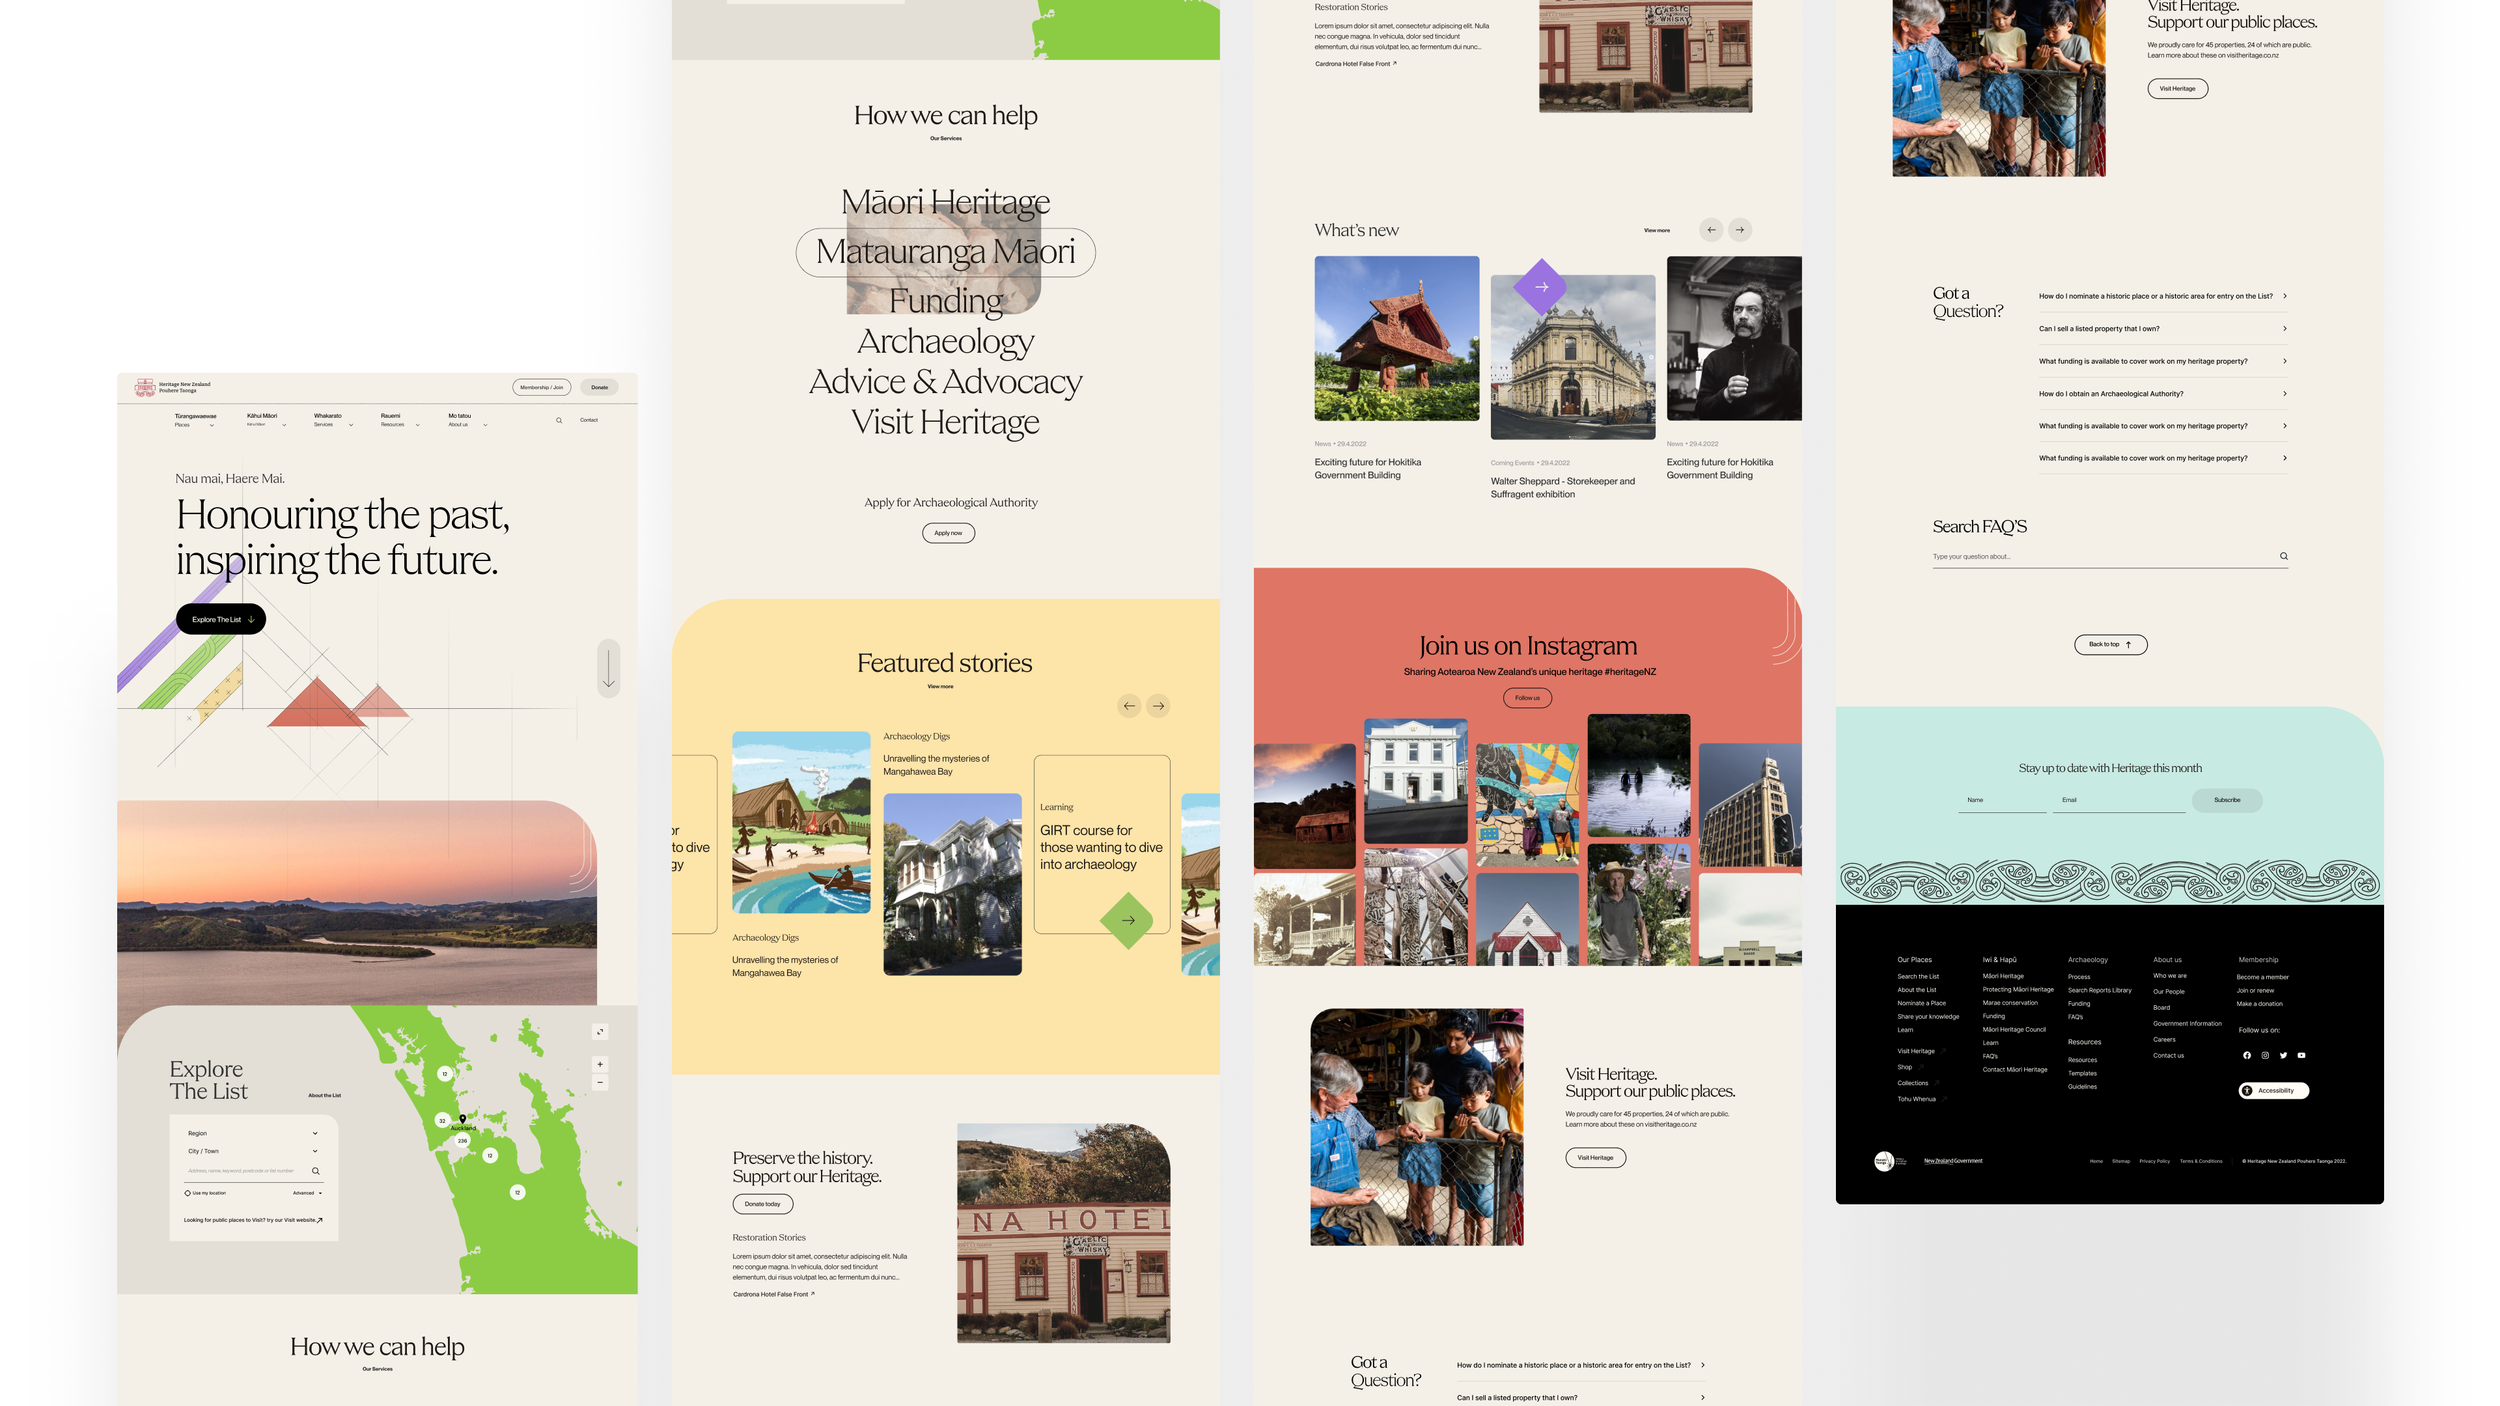Click the newsletter Name input field

click(2002, 801)
